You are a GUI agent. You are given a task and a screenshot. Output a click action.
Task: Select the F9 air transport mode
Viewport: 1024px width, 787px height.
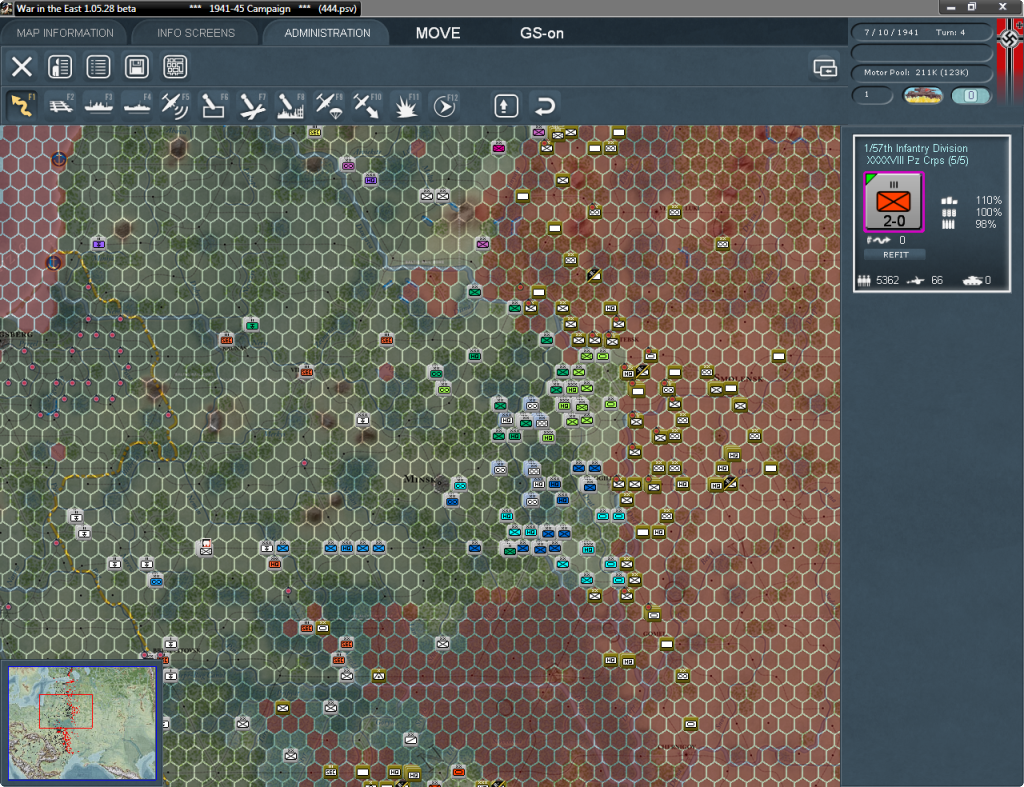point(329,105)
